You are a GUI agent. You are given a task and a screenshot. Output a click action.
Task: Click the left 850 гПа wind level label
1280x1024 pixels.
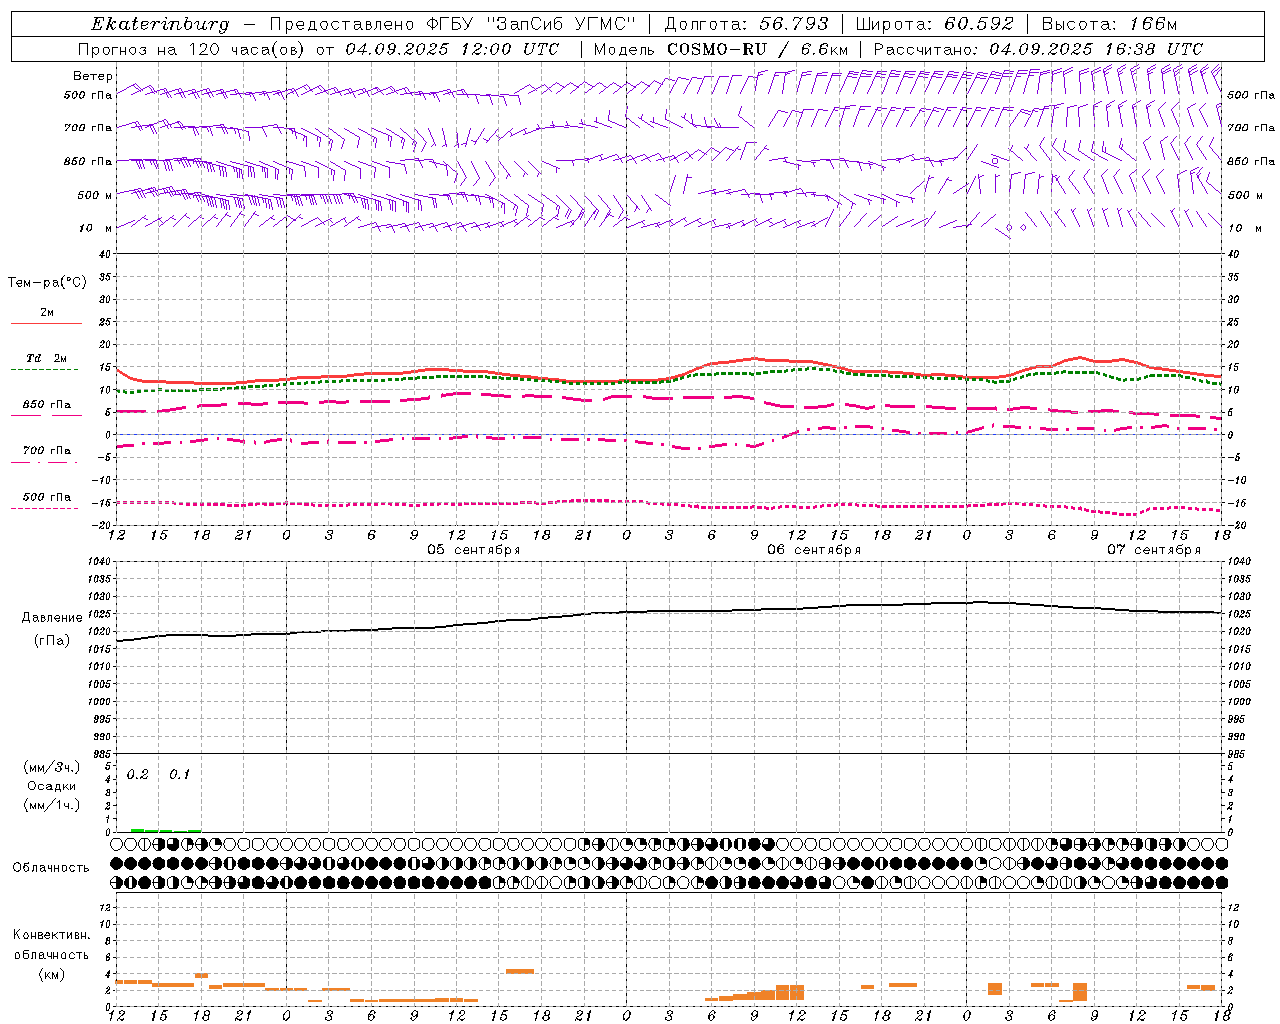(x=88, y=161)
